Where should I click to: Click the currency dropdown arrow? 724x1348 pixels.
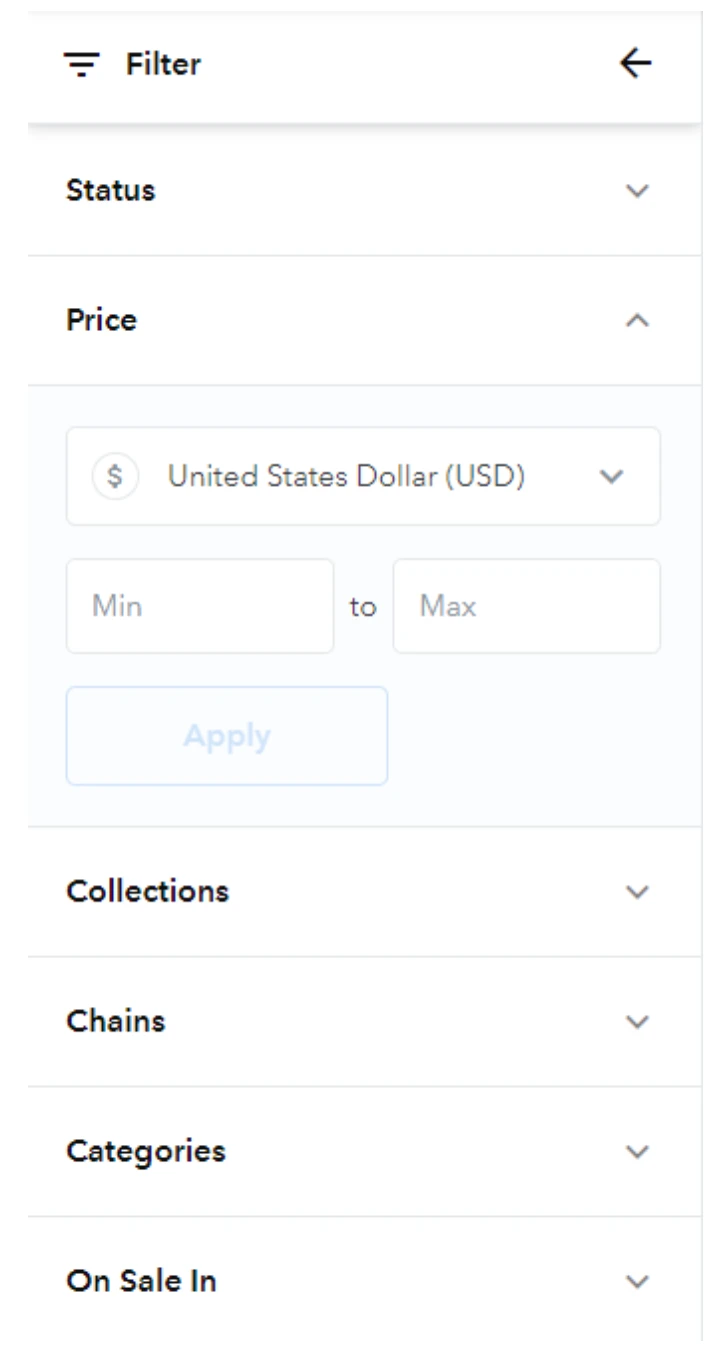(x=611, y=477)
